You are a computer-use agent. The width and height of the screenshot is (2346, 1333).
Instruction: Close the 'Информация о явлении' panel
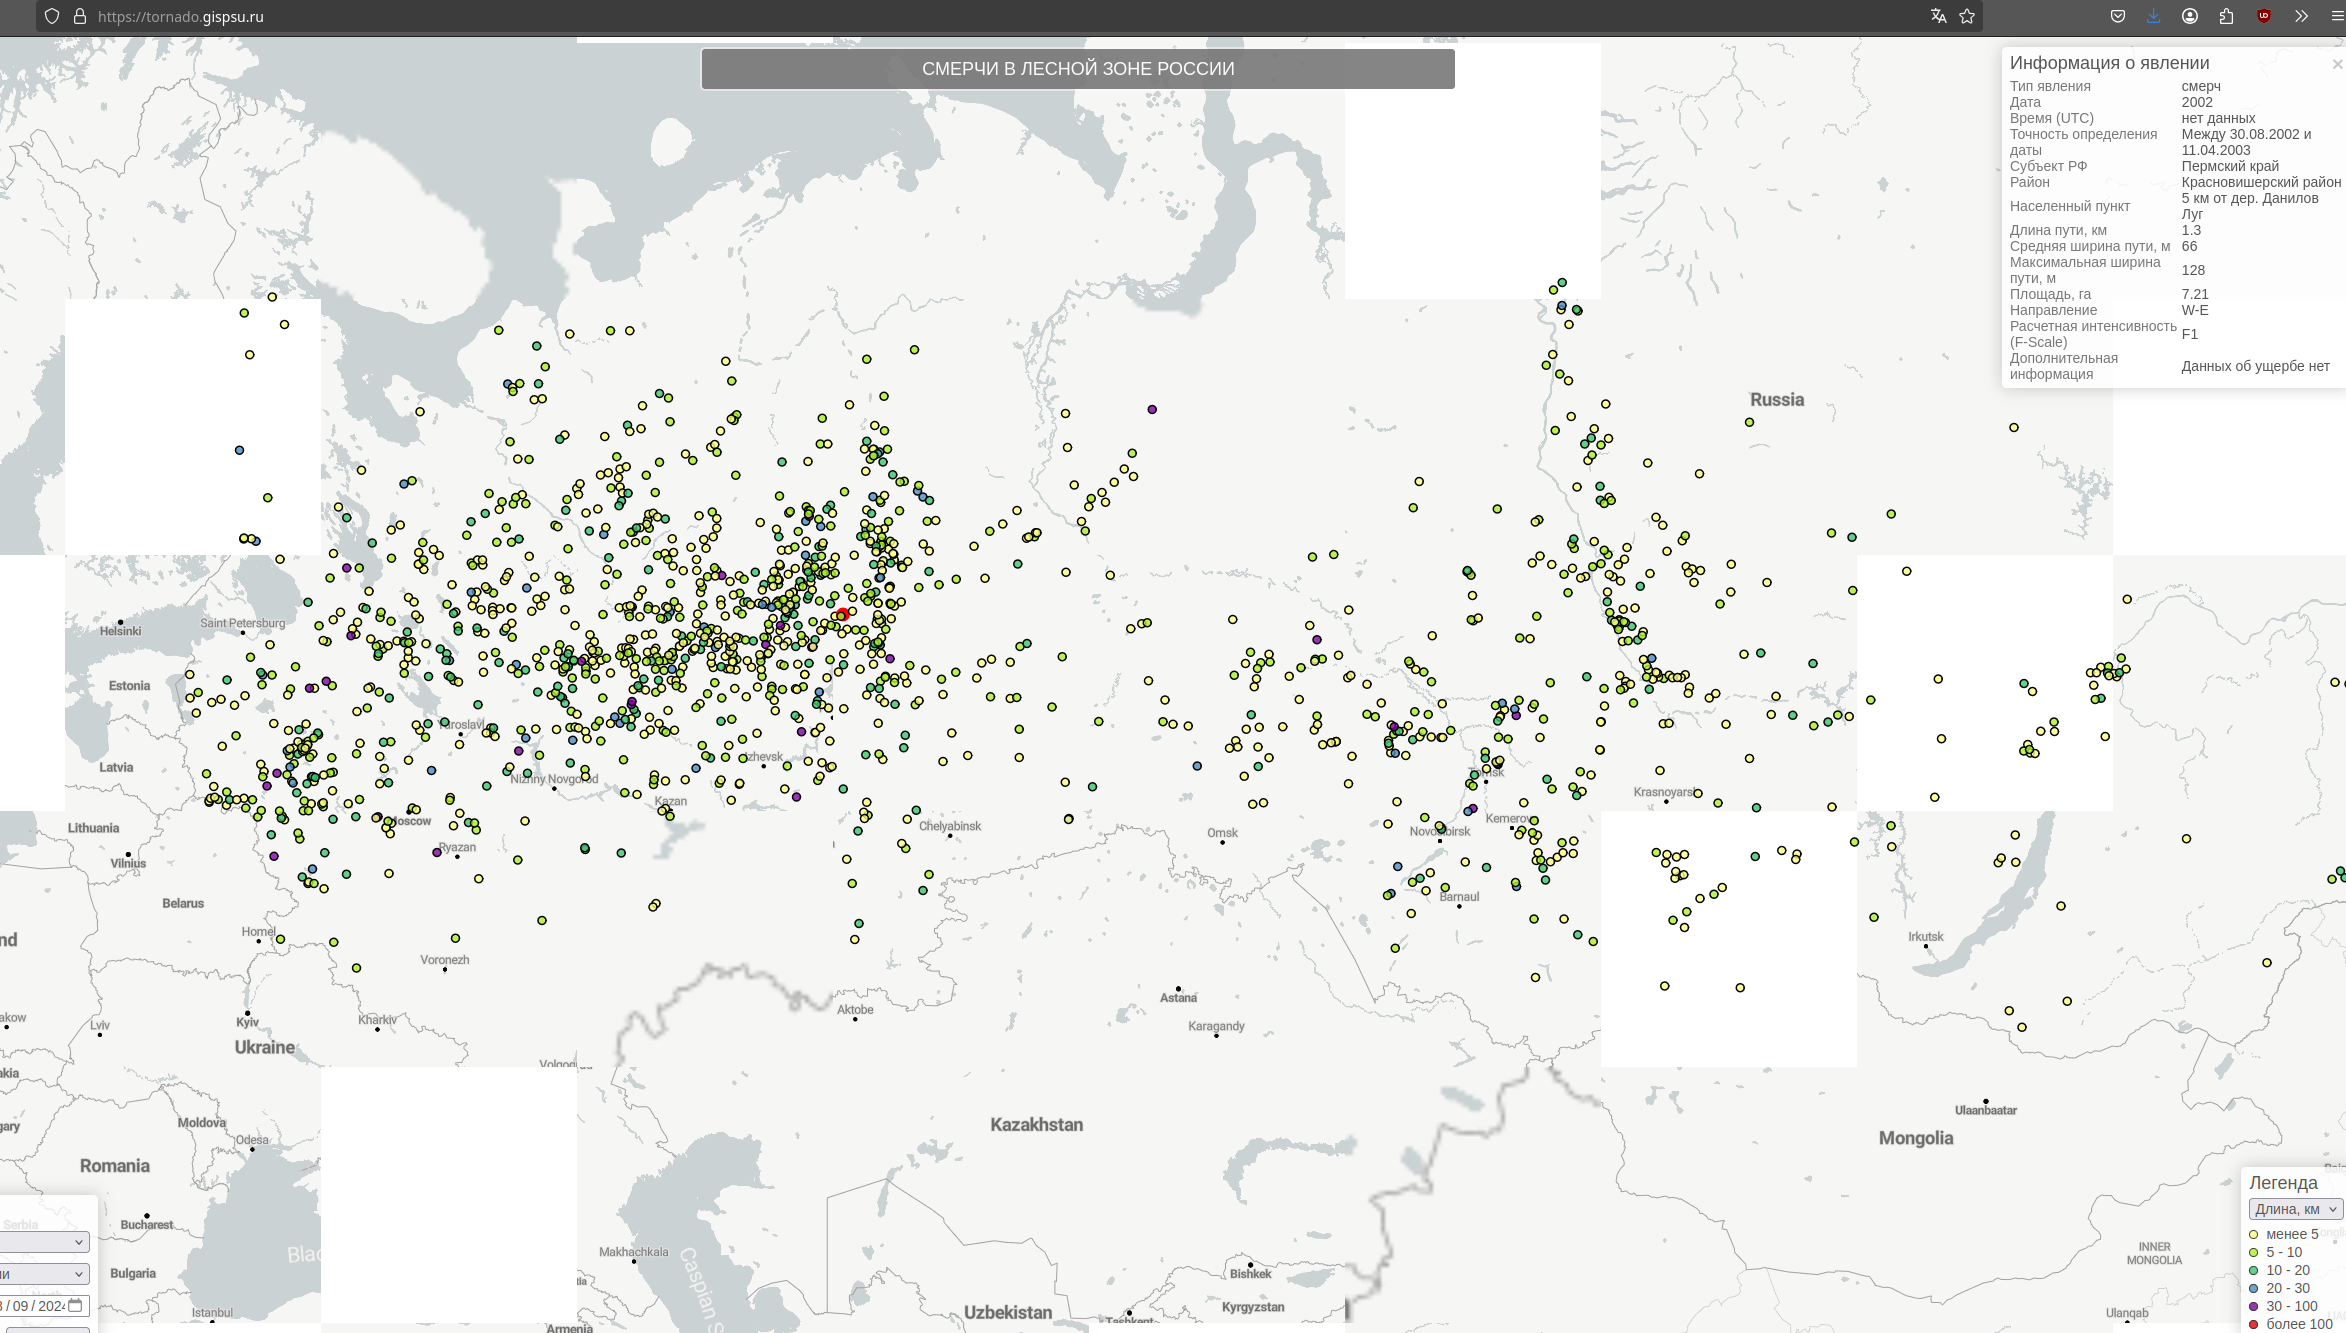2337,64
